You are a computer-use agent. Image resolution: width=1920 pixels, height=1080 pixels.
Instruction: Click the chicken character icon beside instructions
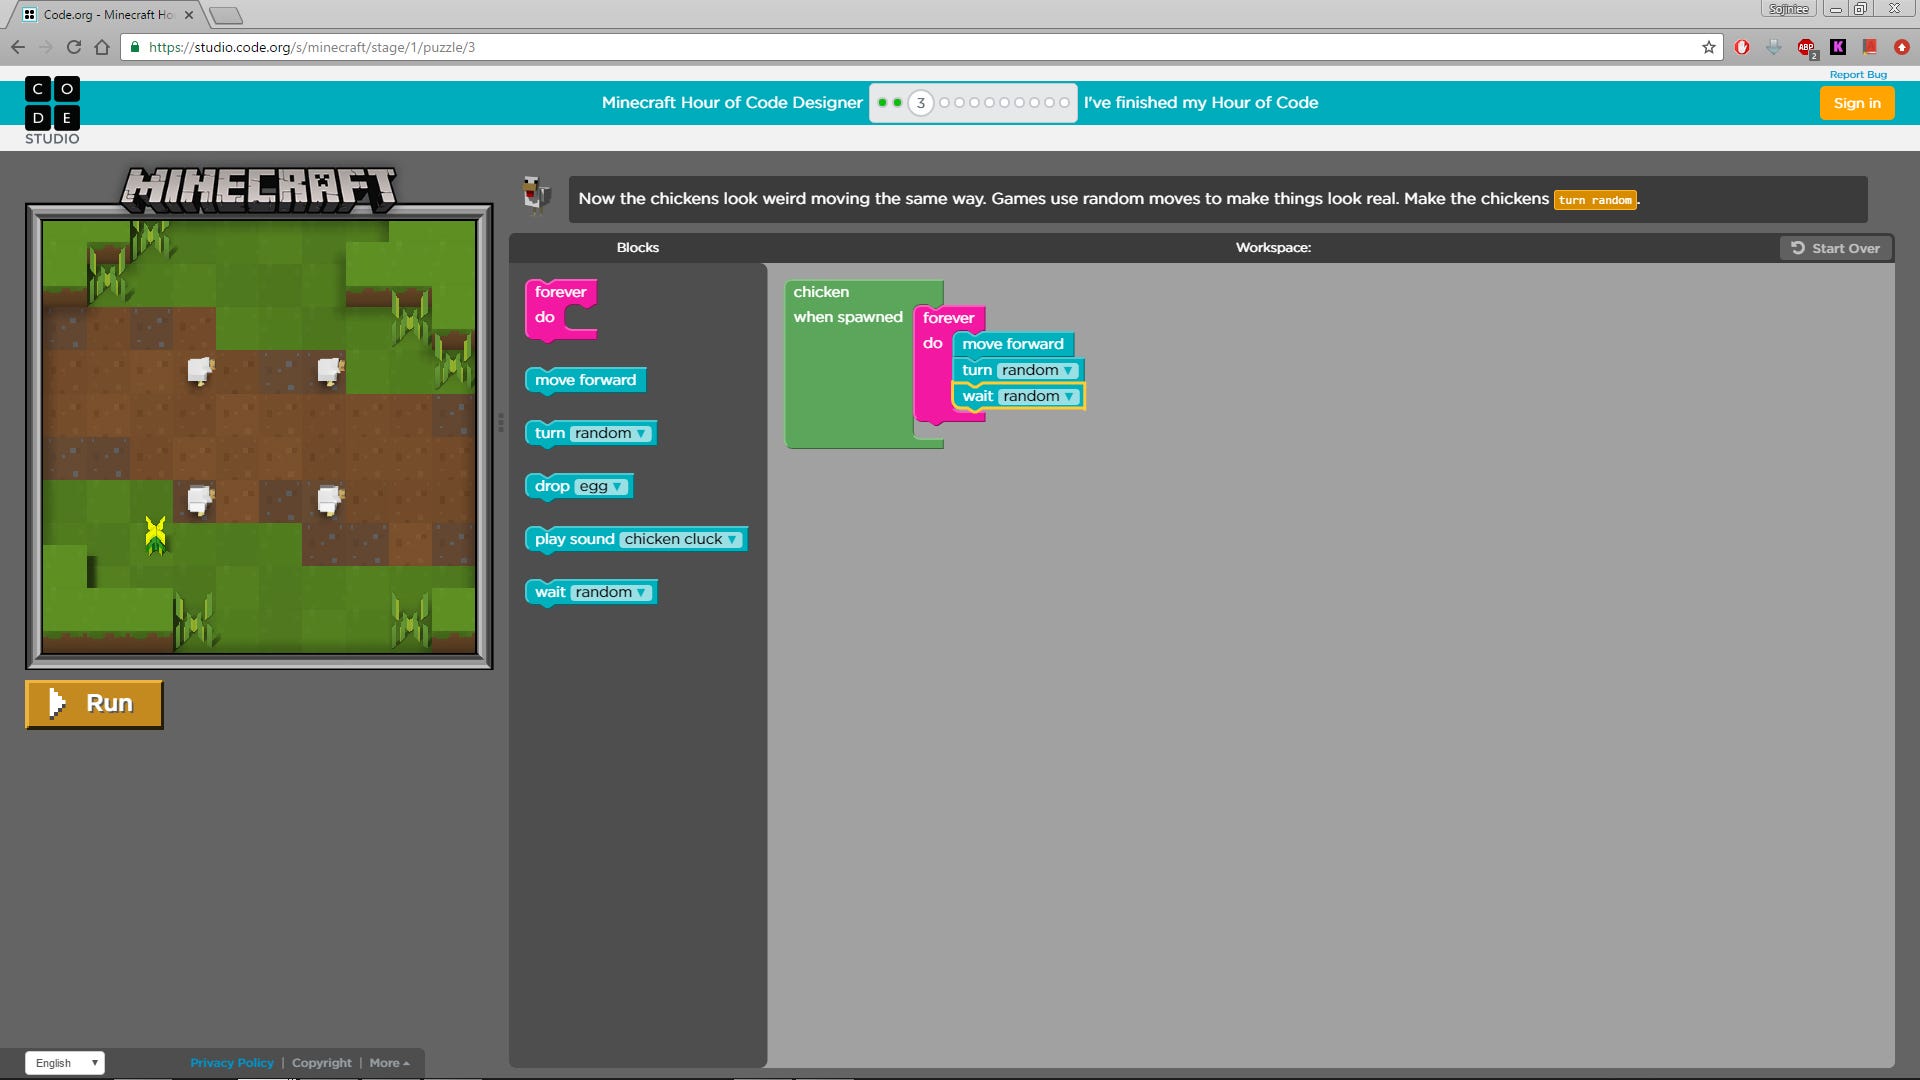coord(537,195)
